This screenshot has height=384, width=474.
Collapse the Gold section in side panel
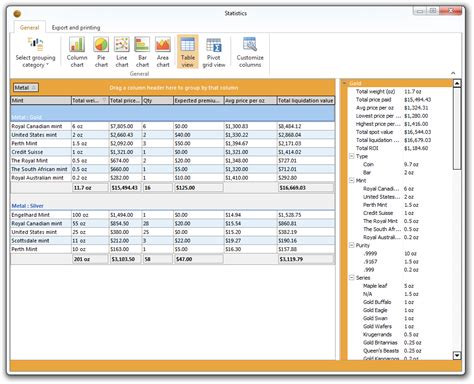pos(344,83)
